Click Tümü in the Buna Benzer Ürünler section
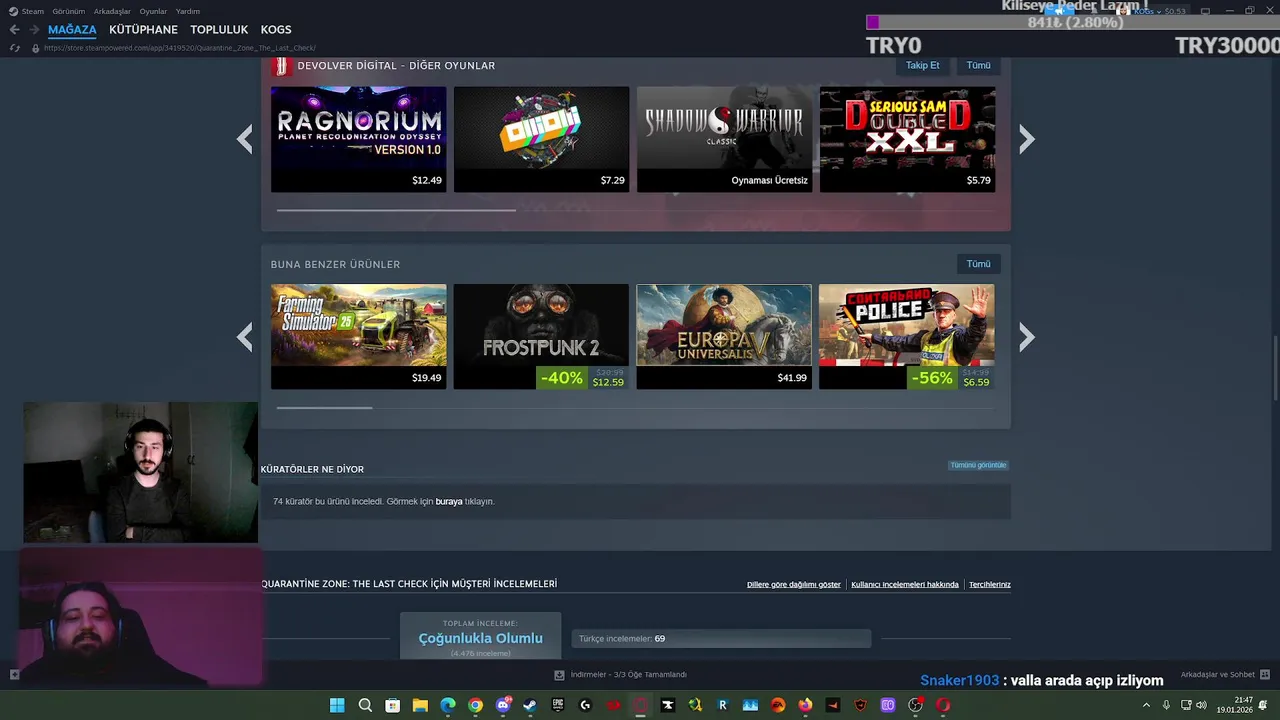The width and height of the screenshot is (1280, 720). point(978,264)
